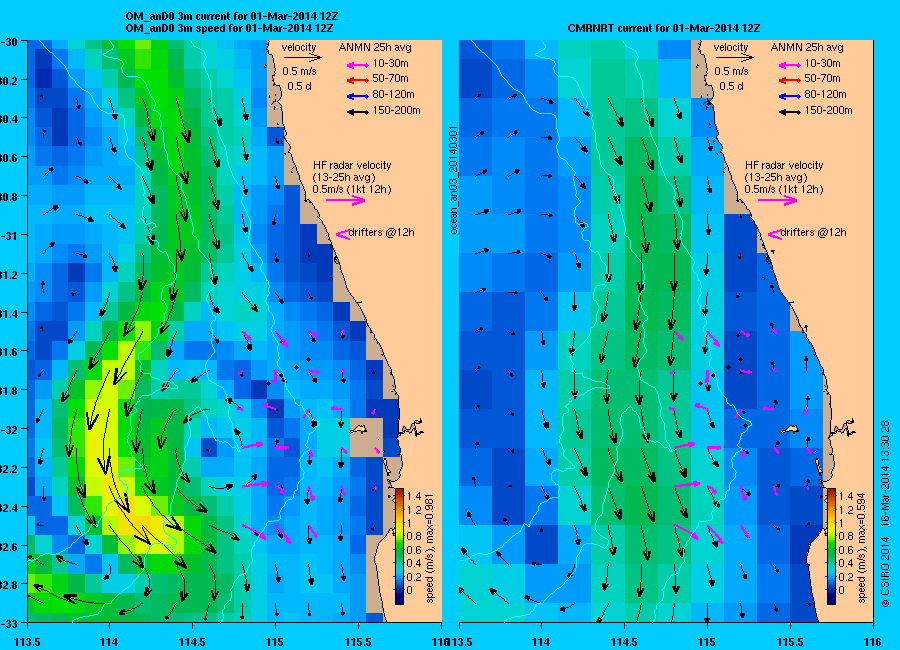Click the magenta 10-30m arrow in right legend
900x650 pixels.
[x=789, y=65]
